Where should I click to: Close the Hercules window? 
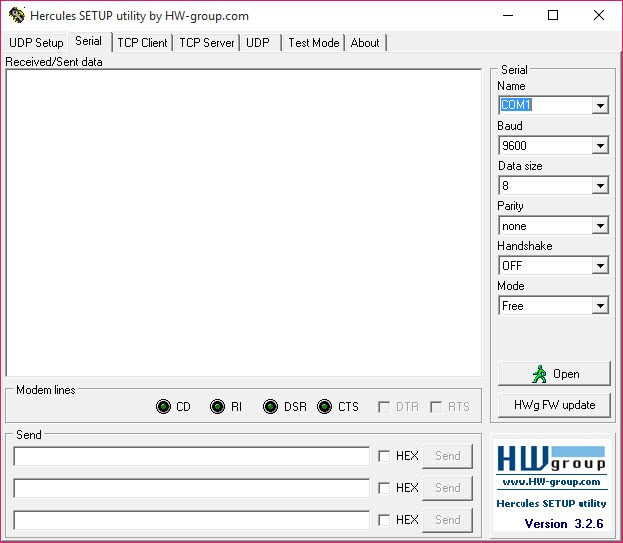tap(599, 15)
